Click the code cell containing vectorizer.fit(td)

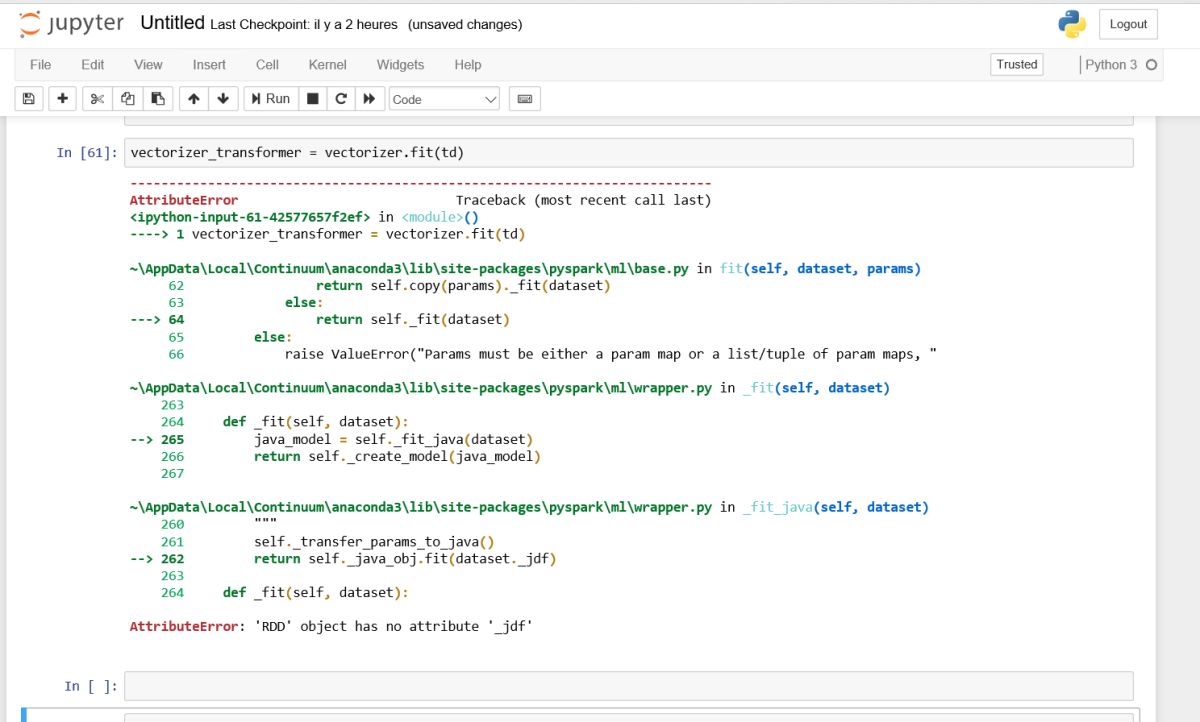(x=629, y=153)
